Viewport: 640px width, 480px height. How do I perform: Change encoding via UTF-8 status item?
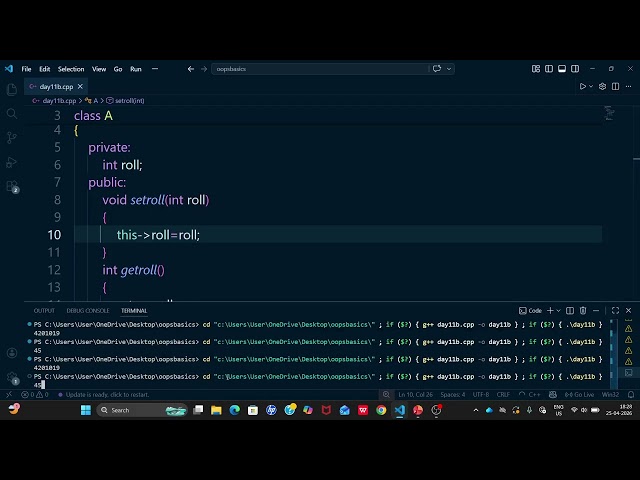[481, 395]
